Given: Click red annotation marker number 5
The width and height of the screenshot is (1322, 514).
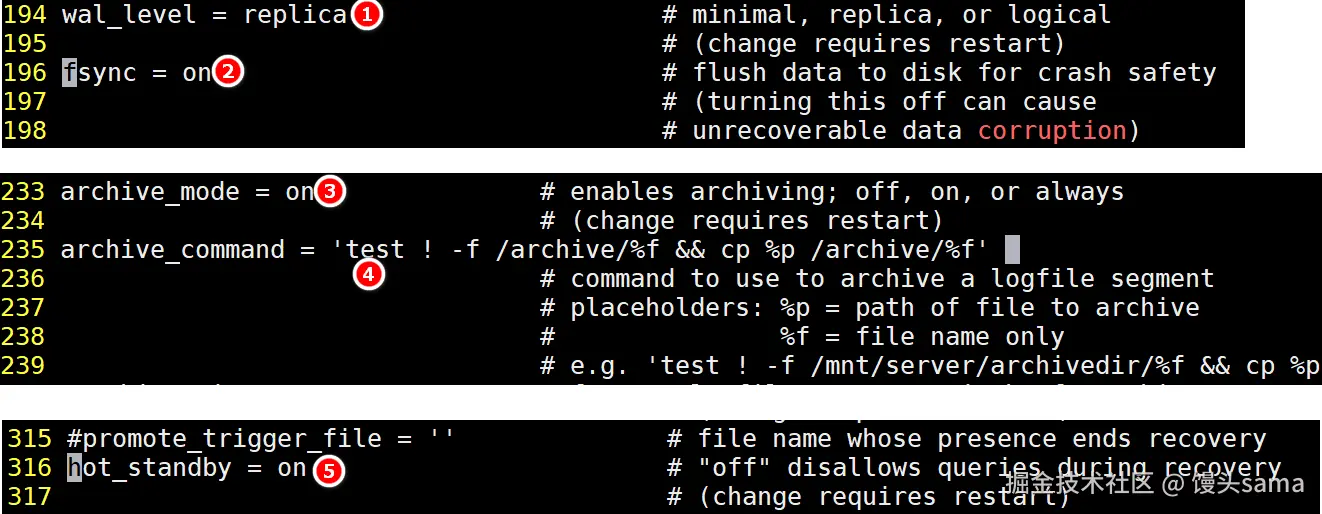Looking at the screenshot, I should tap(327, 469).
